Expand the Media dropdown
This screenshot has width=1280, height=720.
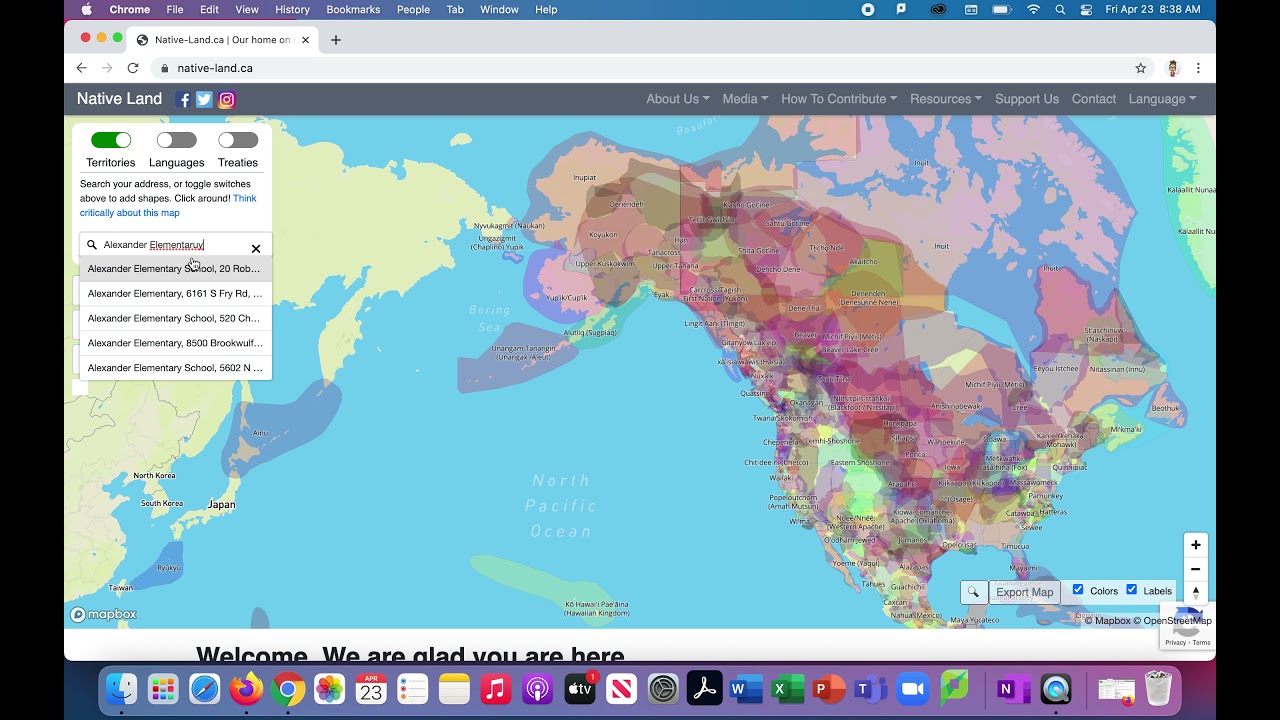click(x=745, y=99)
